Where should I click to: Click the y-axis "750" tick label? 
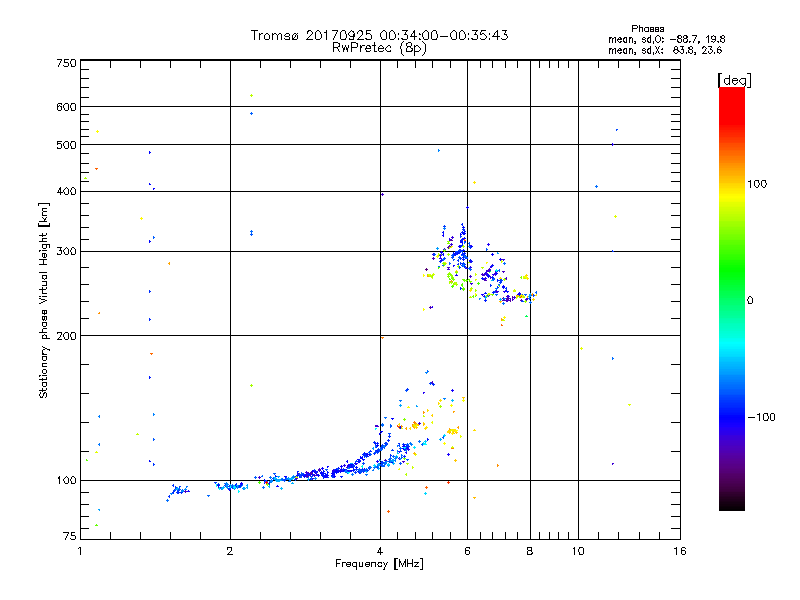(x=66, y=63)
